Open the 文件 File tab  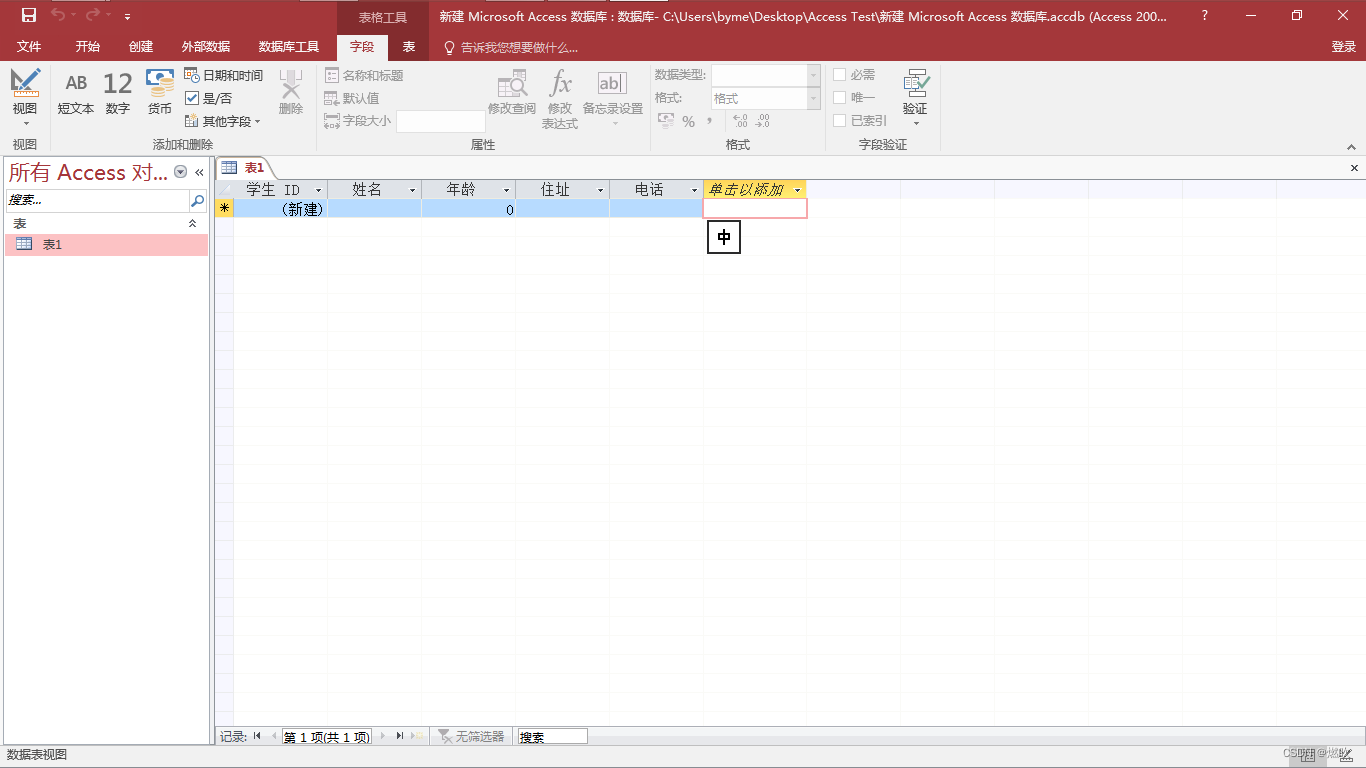[29, 47]
